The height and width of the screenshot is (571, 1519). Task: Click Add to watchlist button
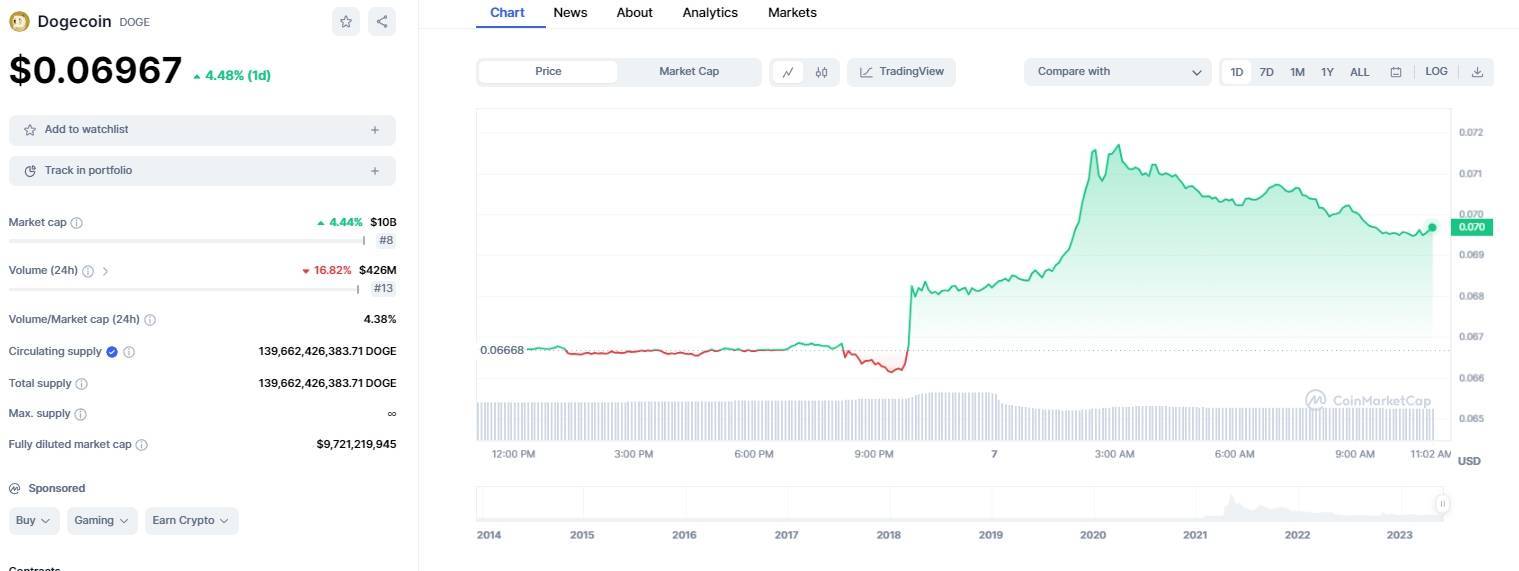tap(202, 130)
